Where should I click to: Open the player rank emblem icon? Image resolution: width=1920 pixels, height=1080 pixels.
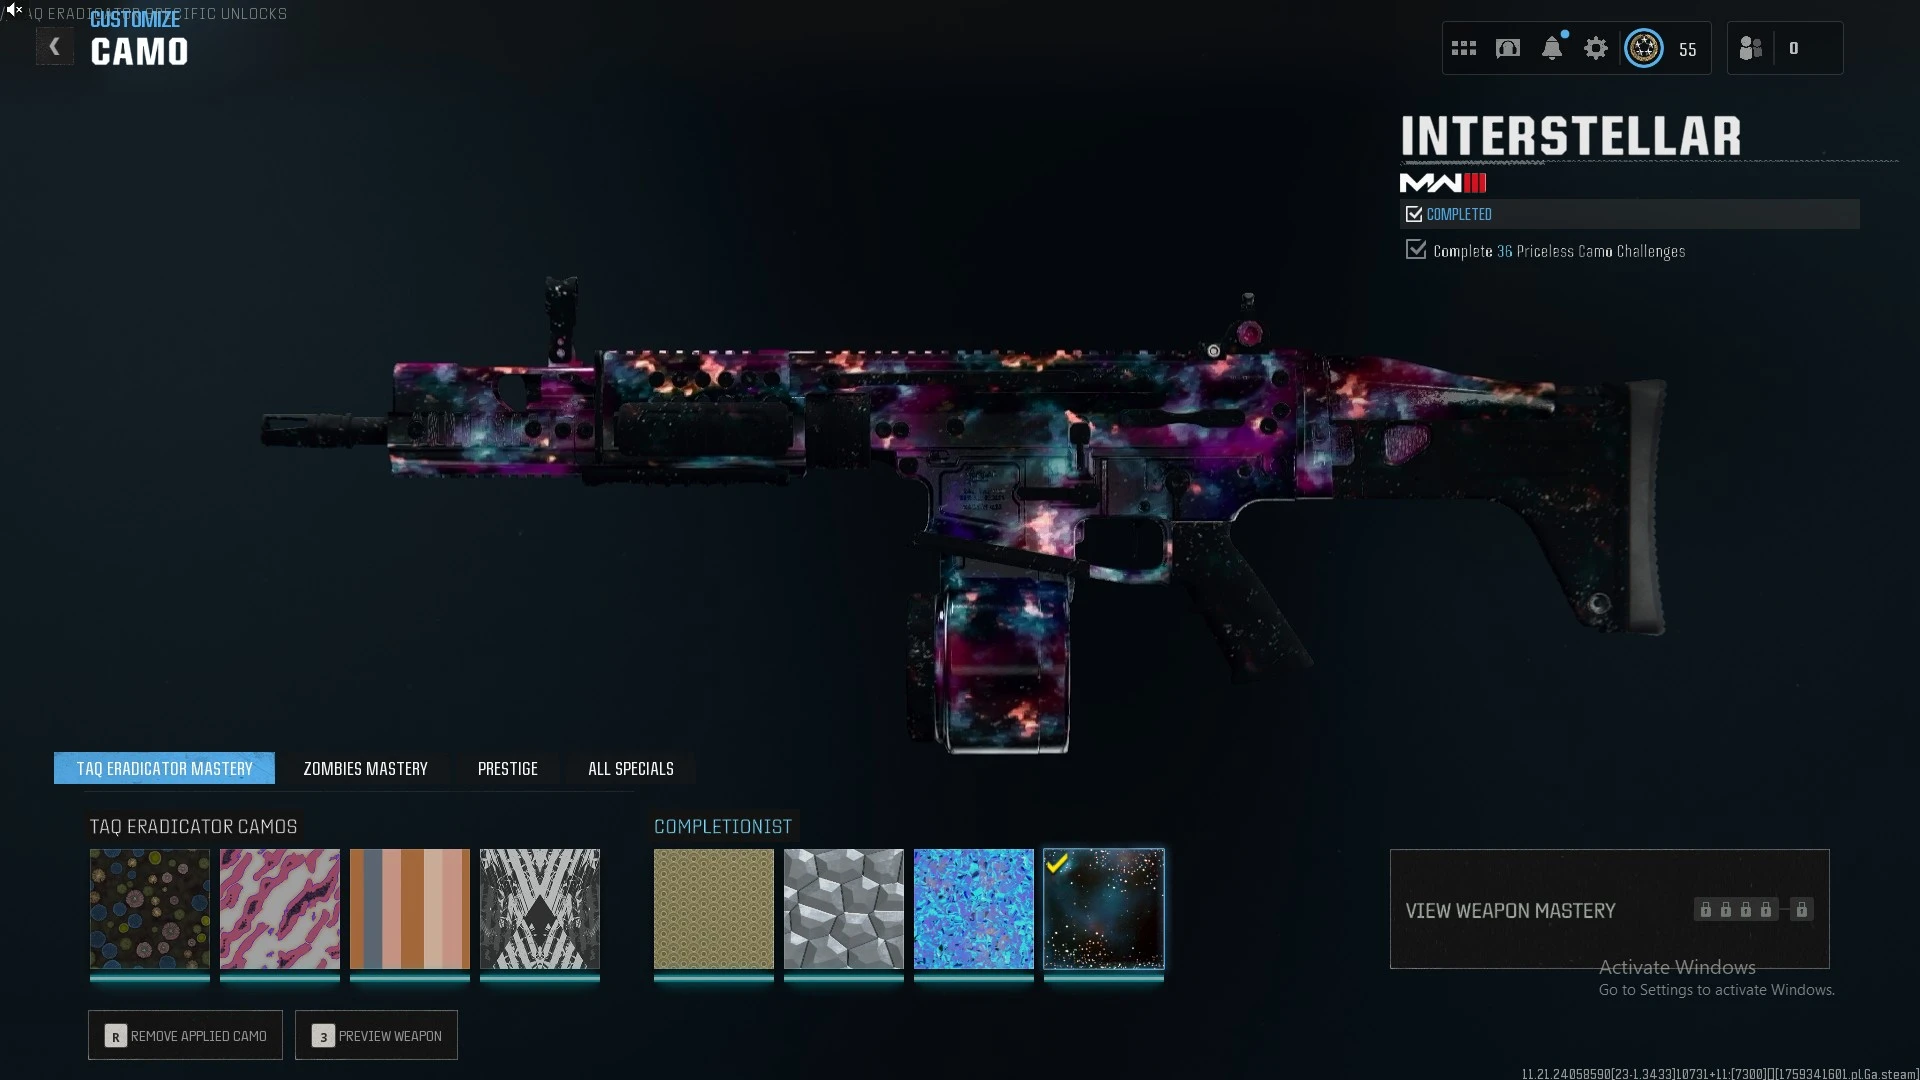[1643, 48]
